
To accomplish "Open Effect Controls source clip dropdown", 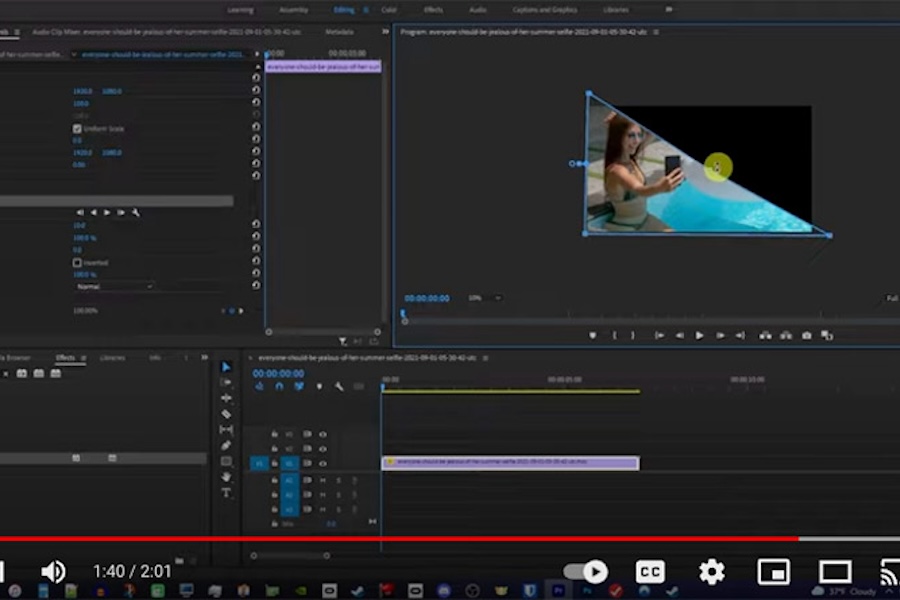I will pyautogui.click(x=74, y=55).
